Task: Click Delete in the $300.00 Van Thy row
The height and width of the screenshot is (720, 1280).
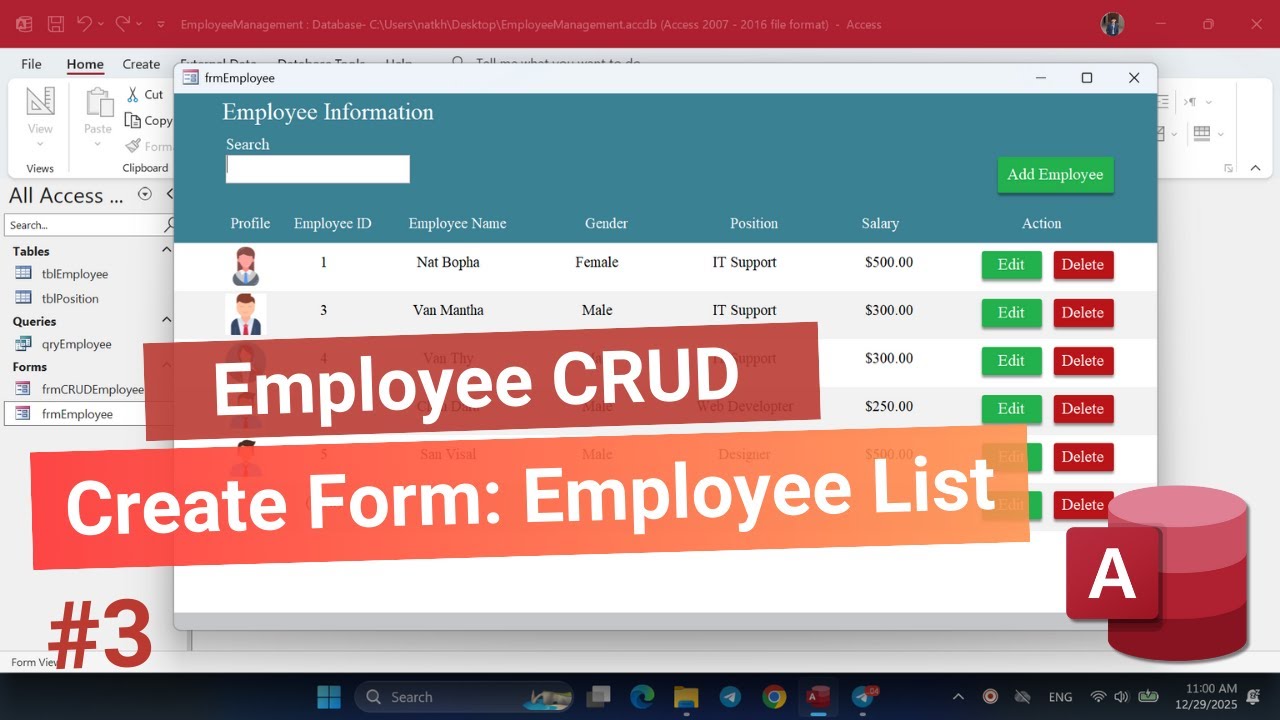Action: 1083,361
